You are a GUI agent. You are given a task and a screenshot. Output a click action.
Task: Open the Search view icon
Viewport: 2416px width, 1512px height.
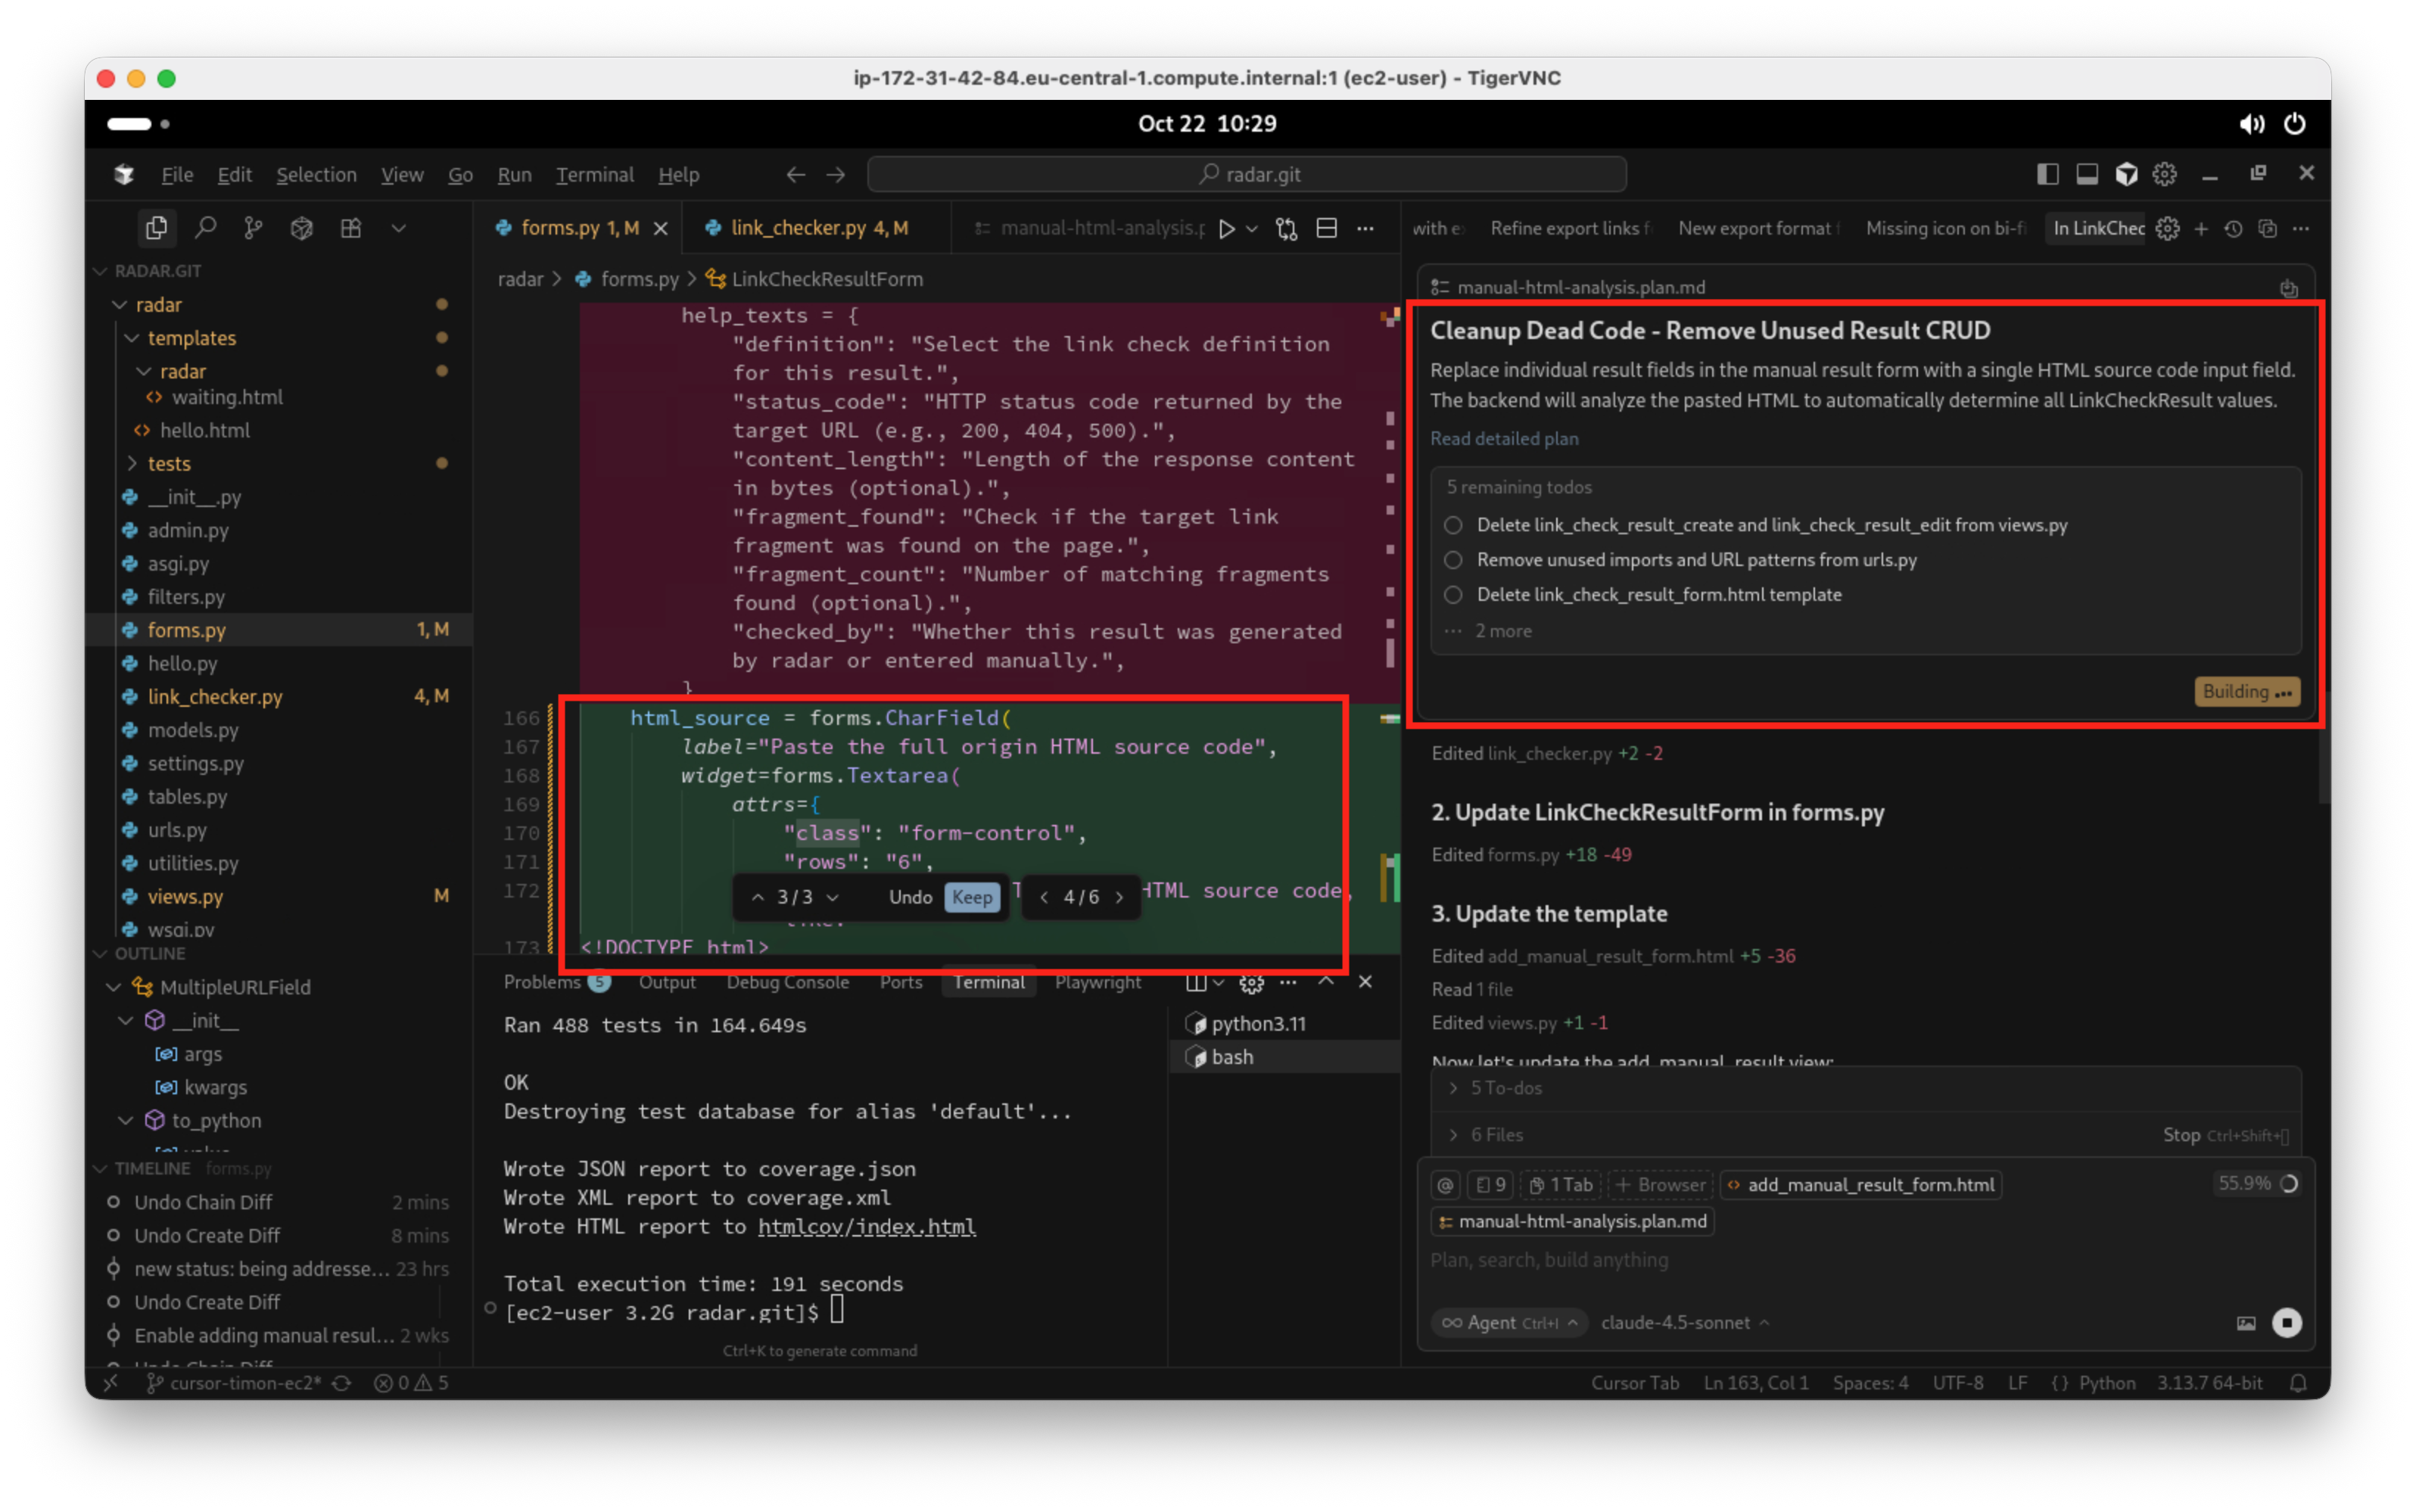pos(205,228)
